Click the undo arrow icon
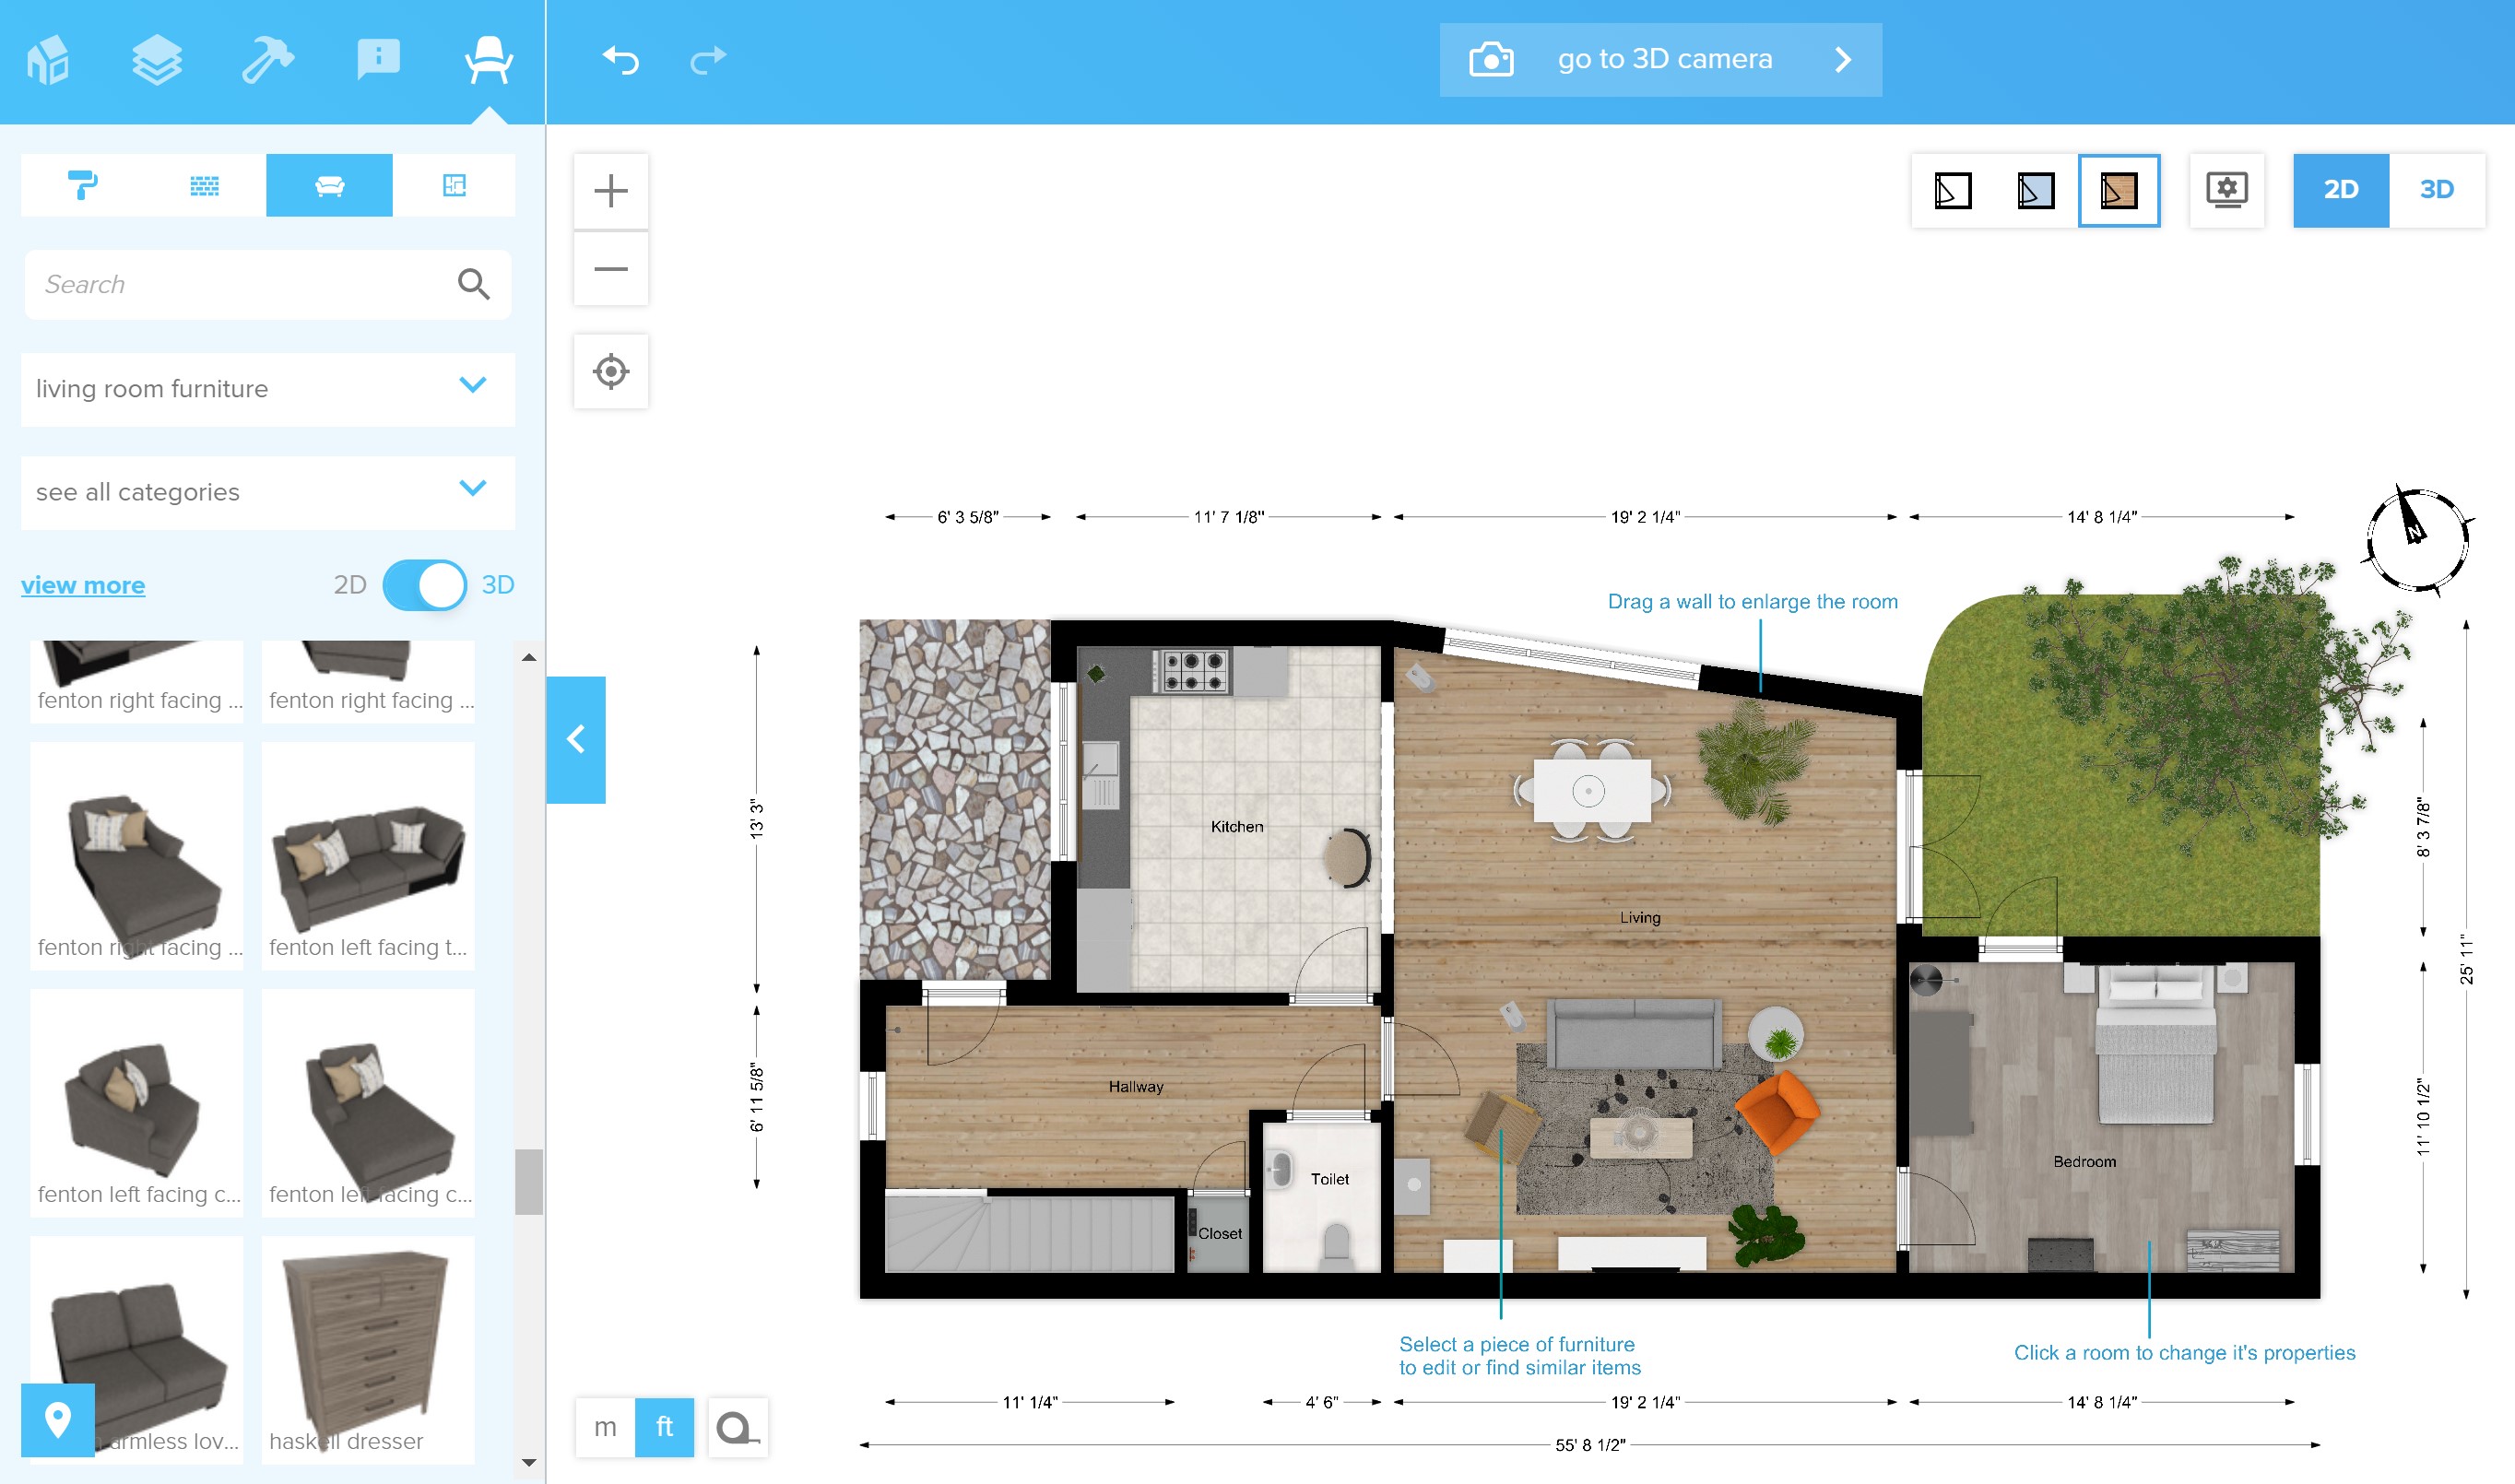2515x1484 pixels. coord(620,60)
